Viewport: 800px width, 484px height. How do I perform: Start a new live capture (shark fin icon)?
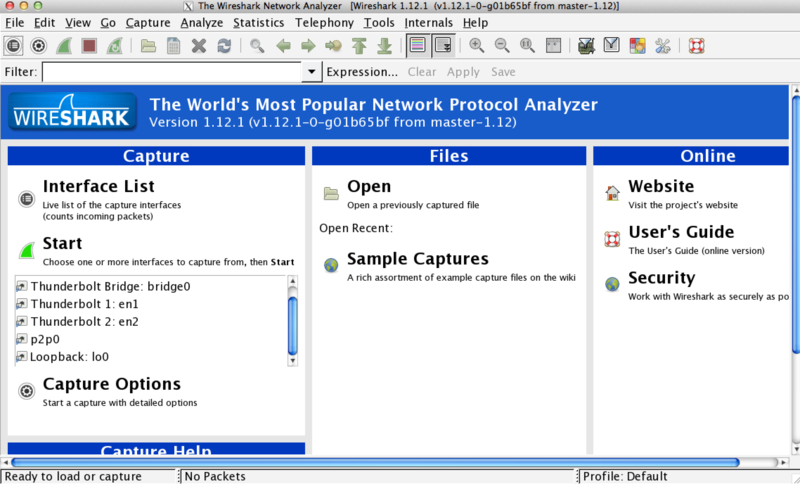(64, 46)
